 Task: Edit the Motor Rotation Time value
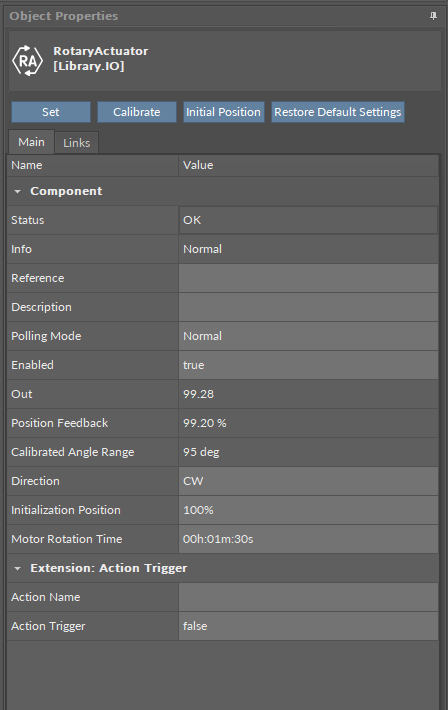click(308, 539)
